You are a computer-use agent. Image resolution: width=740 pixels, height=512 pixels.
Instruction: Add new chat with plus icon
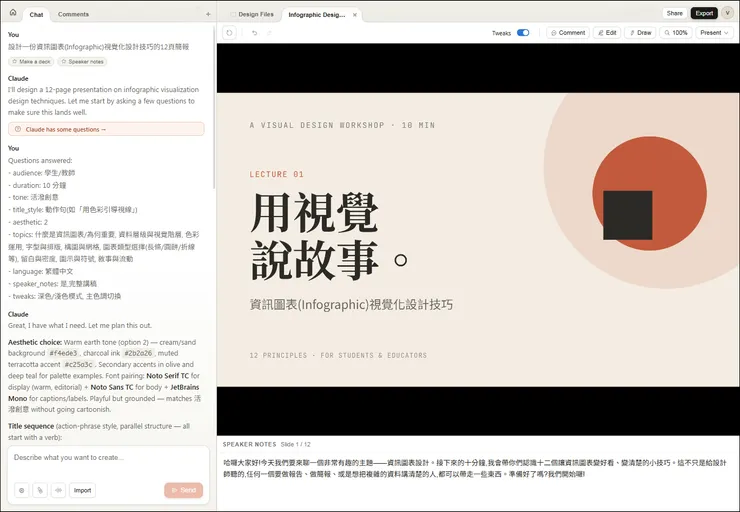(x=208, y=14)
